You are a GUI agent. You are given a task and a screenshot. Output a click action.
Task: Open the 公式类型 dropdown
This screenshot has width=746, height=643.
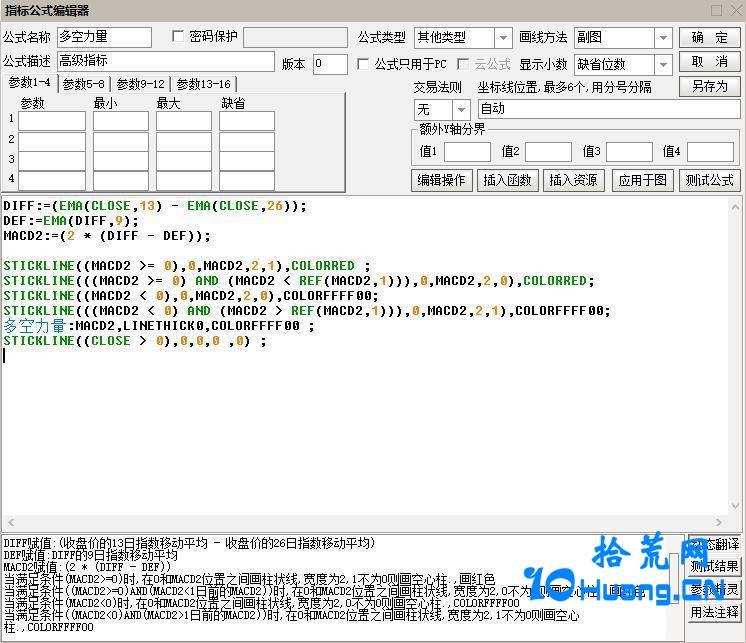503,38
